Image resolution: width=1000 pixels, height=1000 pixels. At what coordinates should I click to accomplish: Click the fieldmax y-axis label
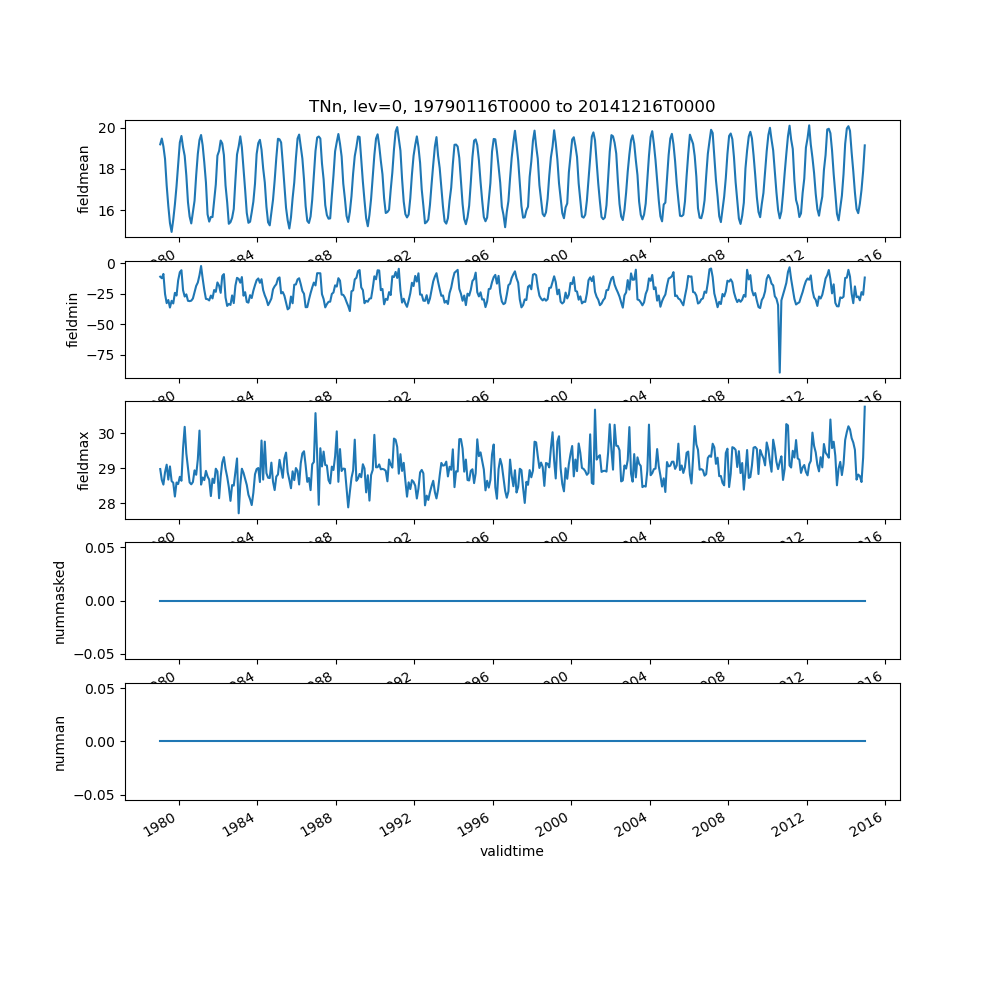[84, 460]
